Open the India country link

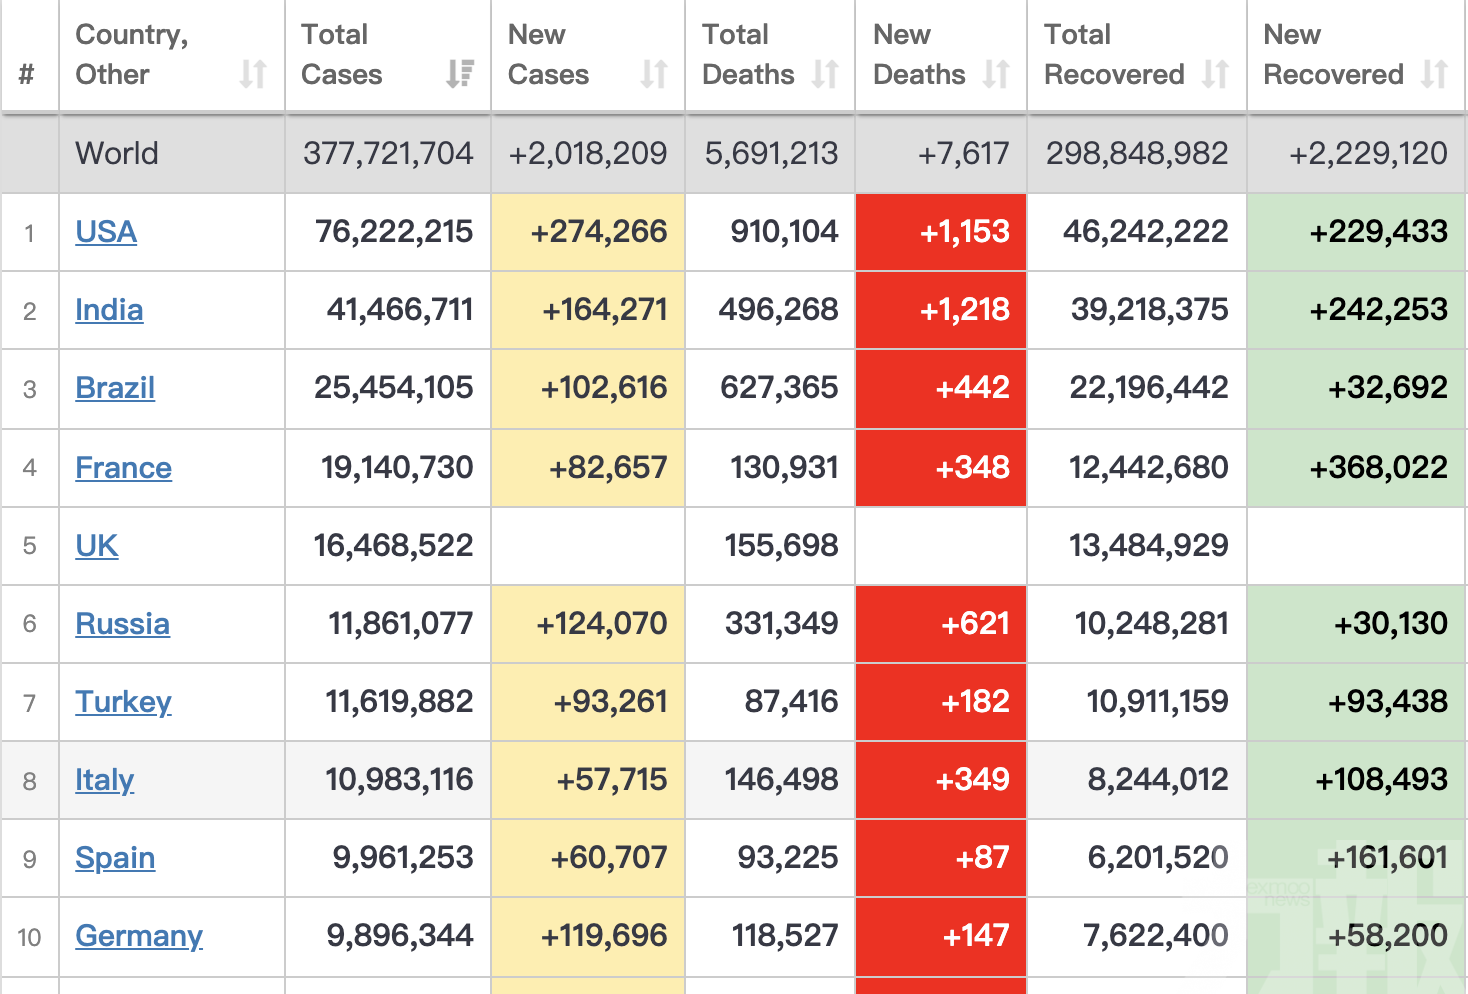[x=109, y=310]
